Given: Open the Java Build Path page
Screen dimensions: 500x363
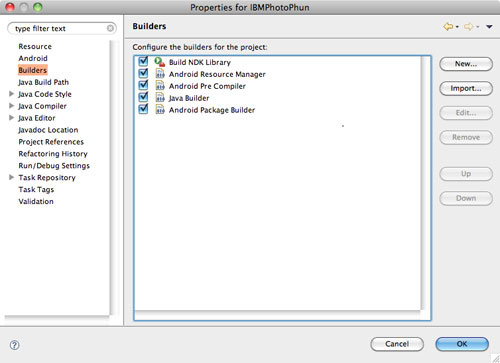Looking at the screenshot, I should click(44, 82).
